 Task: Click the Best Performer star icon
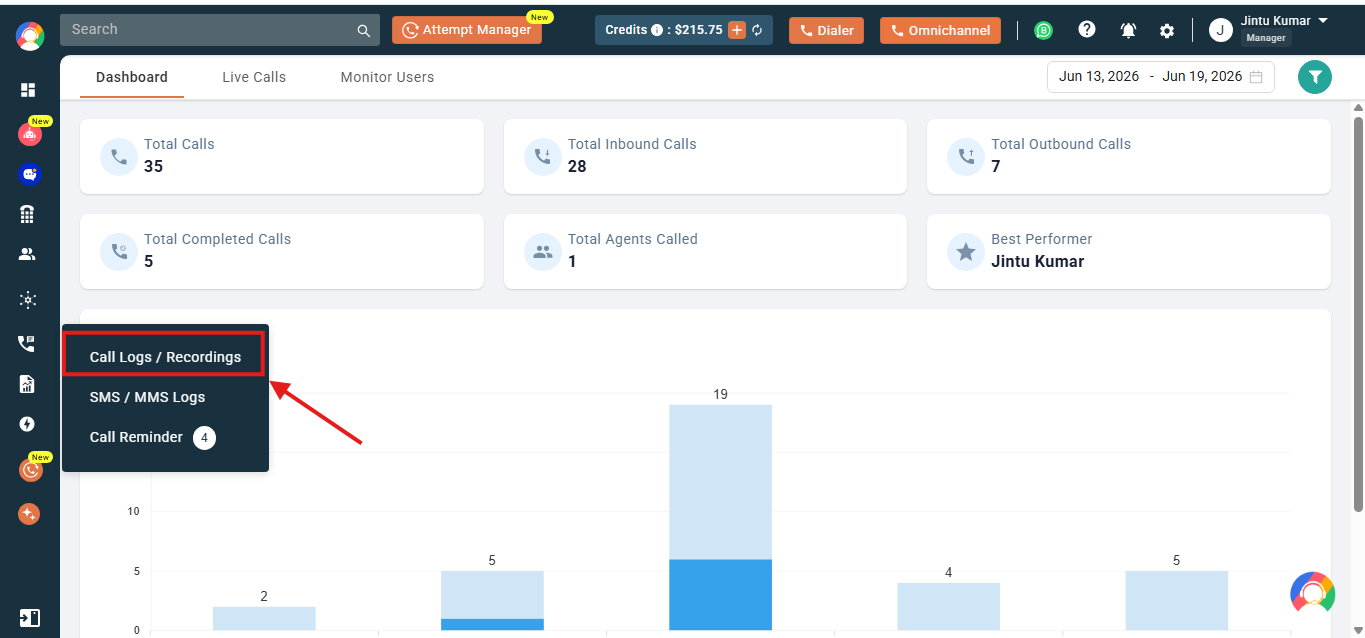[x=966, y=252]
